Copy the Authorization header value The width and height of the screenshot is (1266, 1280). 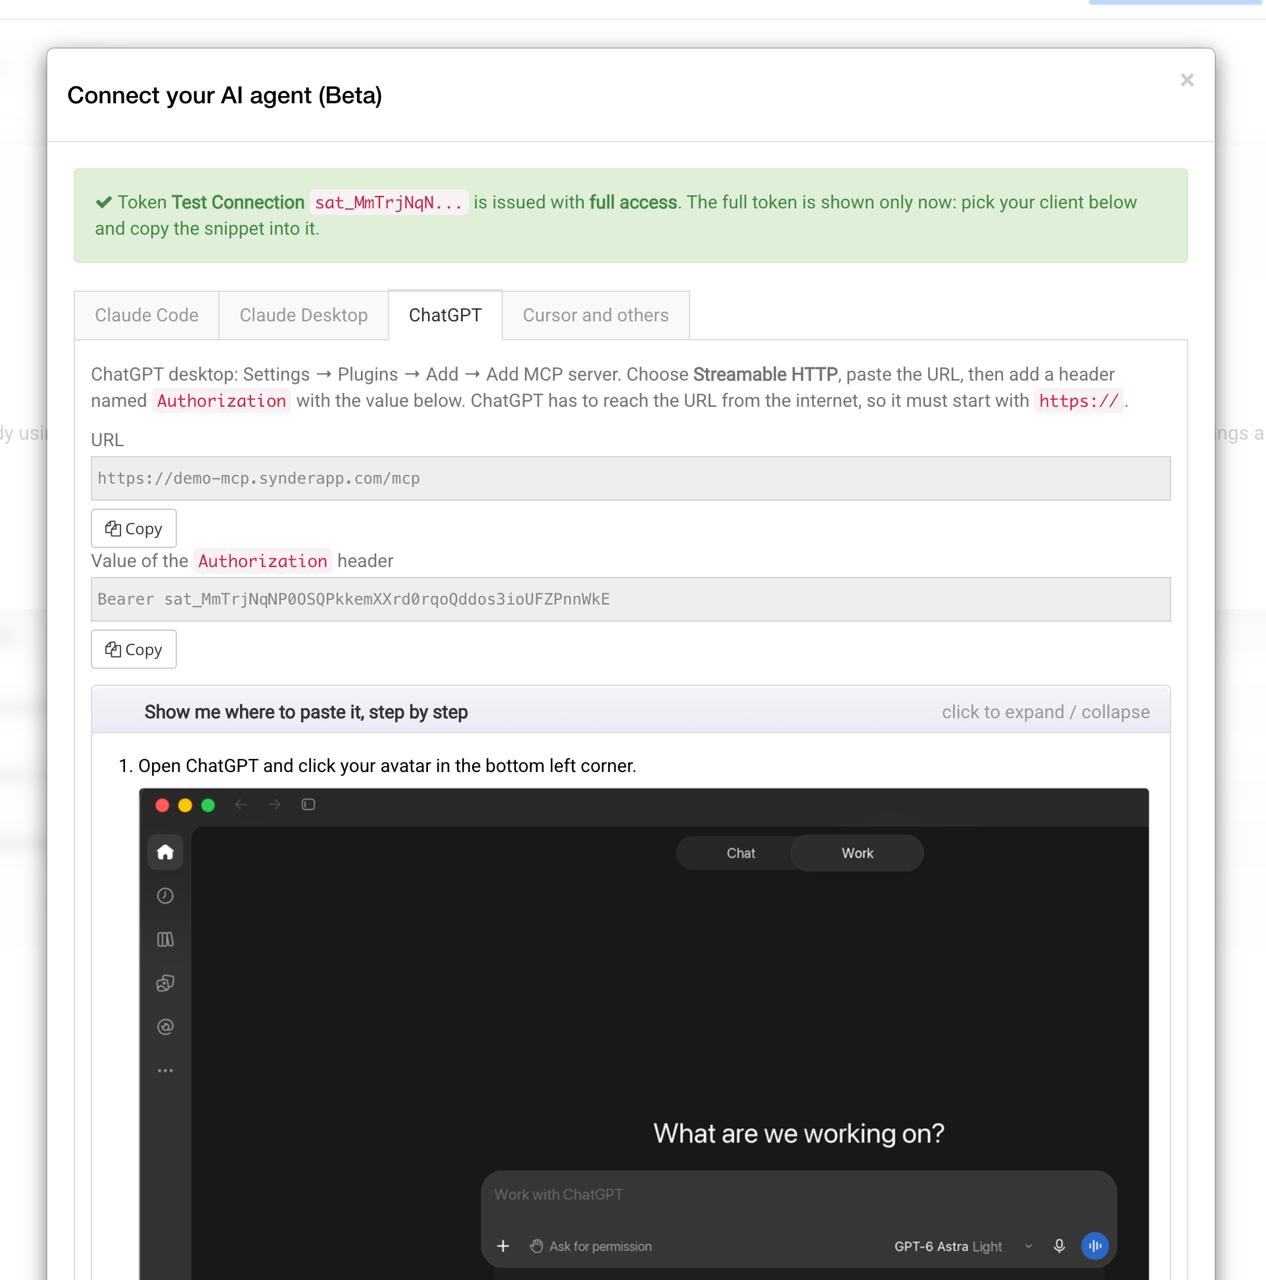point(134,649)
